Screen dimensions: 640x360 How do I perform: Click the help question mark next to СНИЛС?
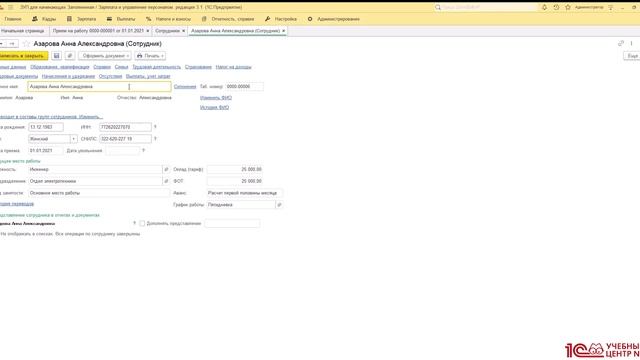coord(155,139)
